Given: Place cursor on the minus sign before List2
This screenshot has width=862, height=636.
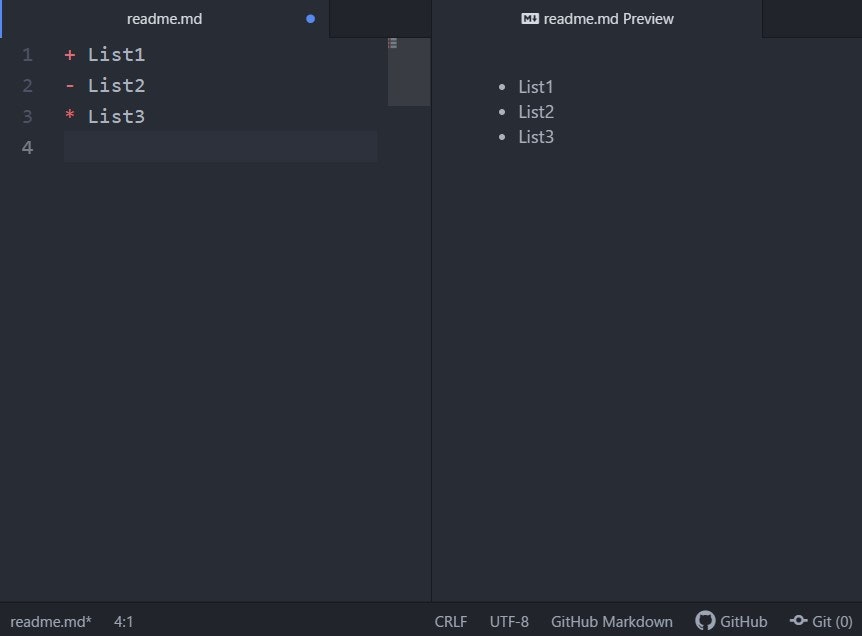Looking at the screenshot, I should coord(70,86).
